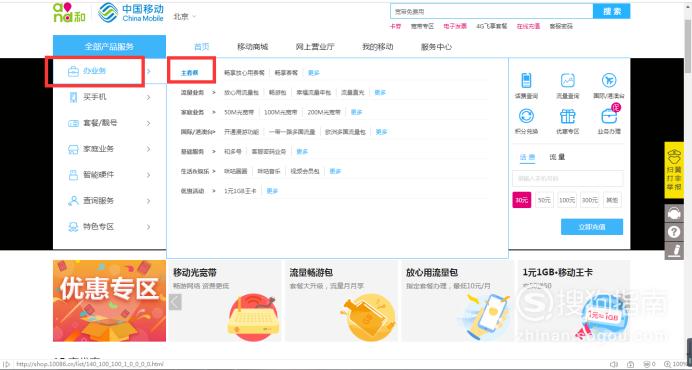Open the 放心用流量包 promo card

458,301
